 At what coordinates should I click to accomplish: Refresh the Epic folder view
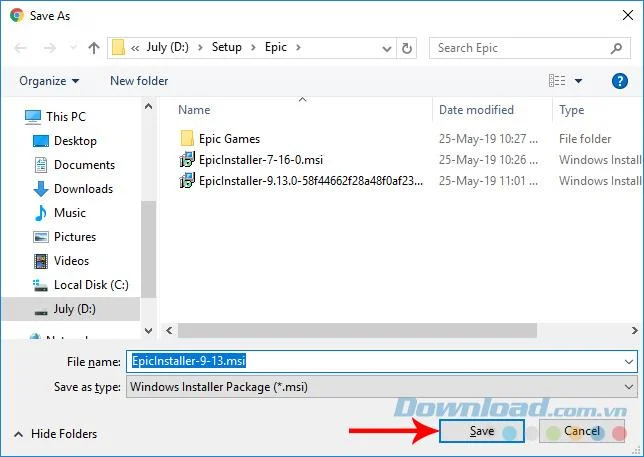(x=407, y=48)
